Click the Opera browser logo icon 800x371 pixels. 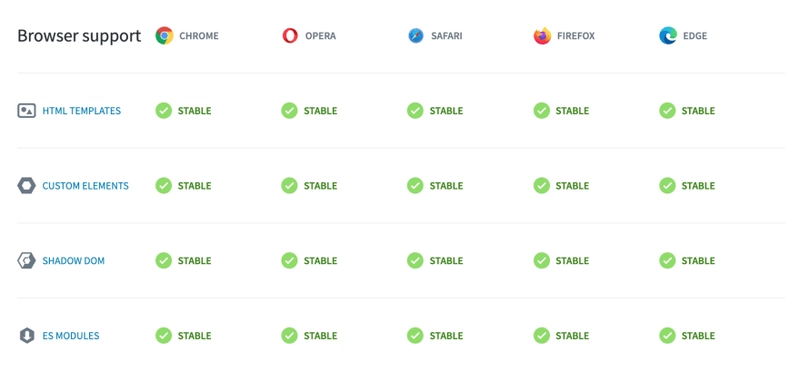pyautogui.click(x=290, y=36)
